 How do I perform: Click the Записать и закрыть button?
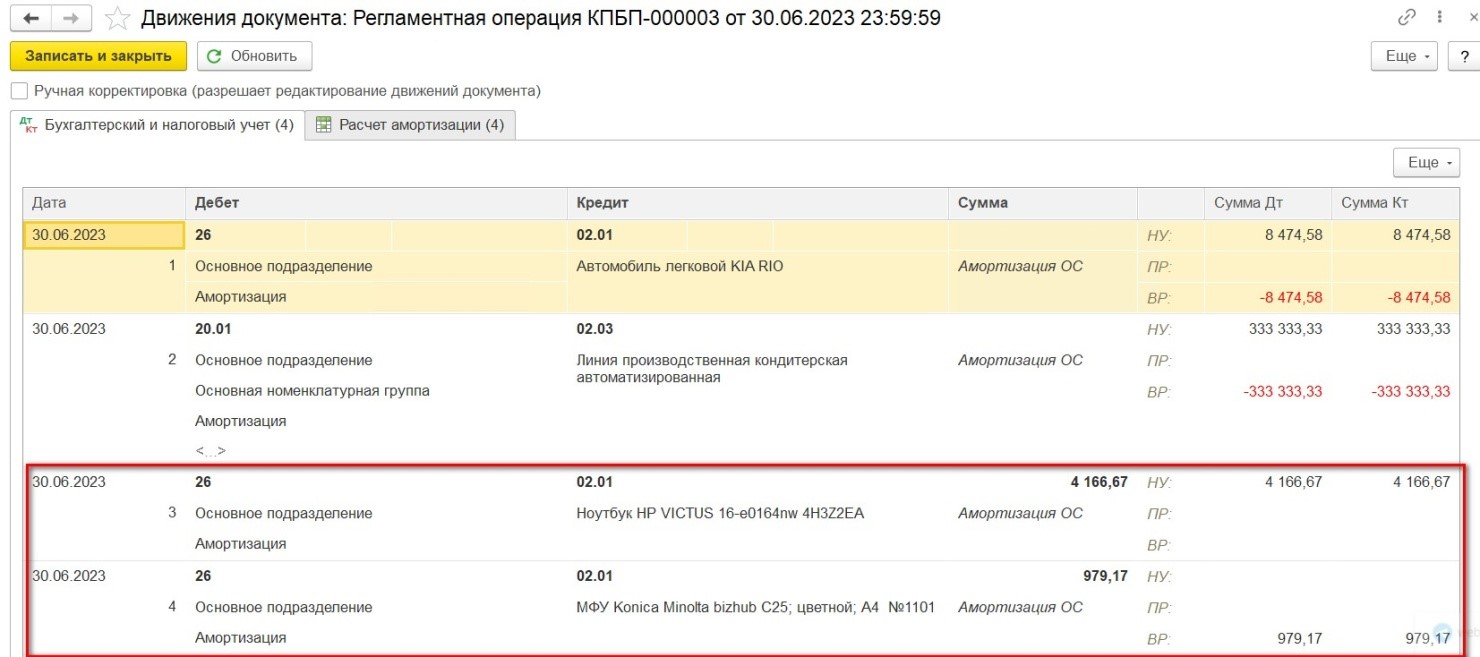(x=98, y=56)
